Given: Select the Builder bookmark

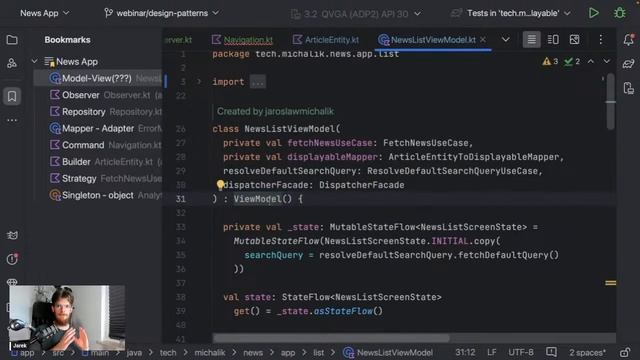Looking at the screenshot, I should point(98,162).
